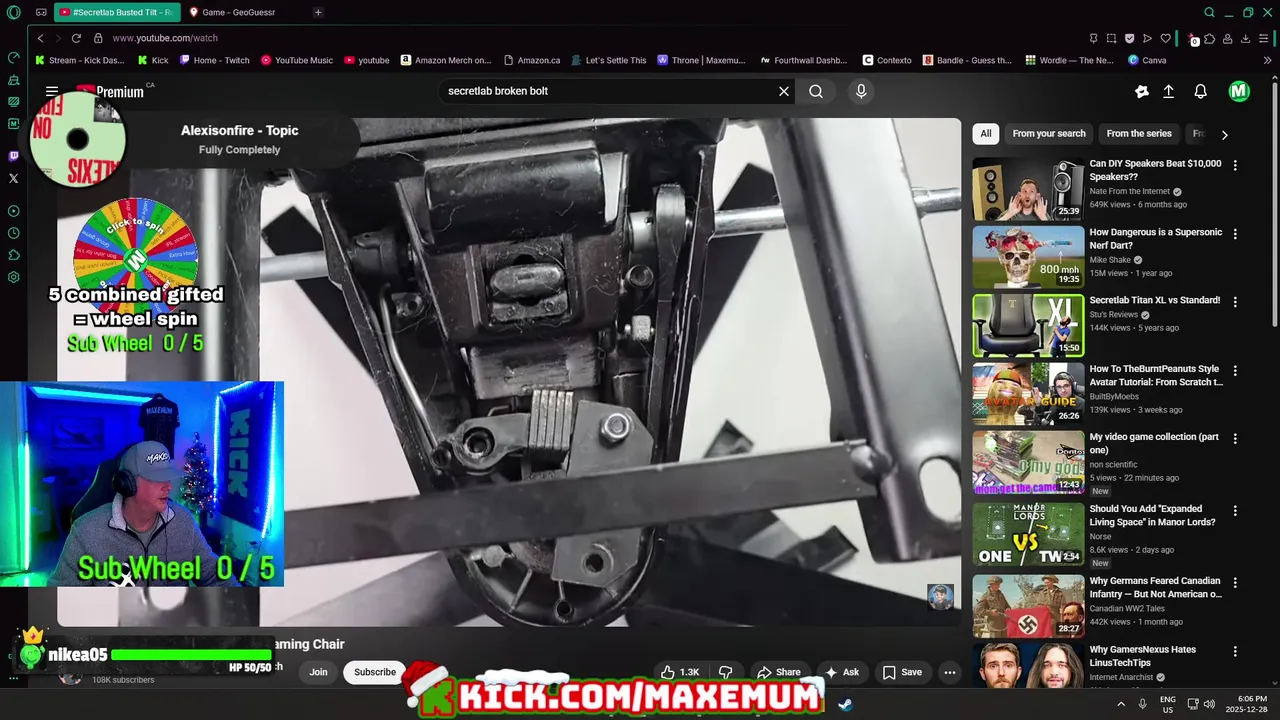Screen dimensions: 1280x720
Task: Search YouTube with voice microphone
Action: [861, 91]
